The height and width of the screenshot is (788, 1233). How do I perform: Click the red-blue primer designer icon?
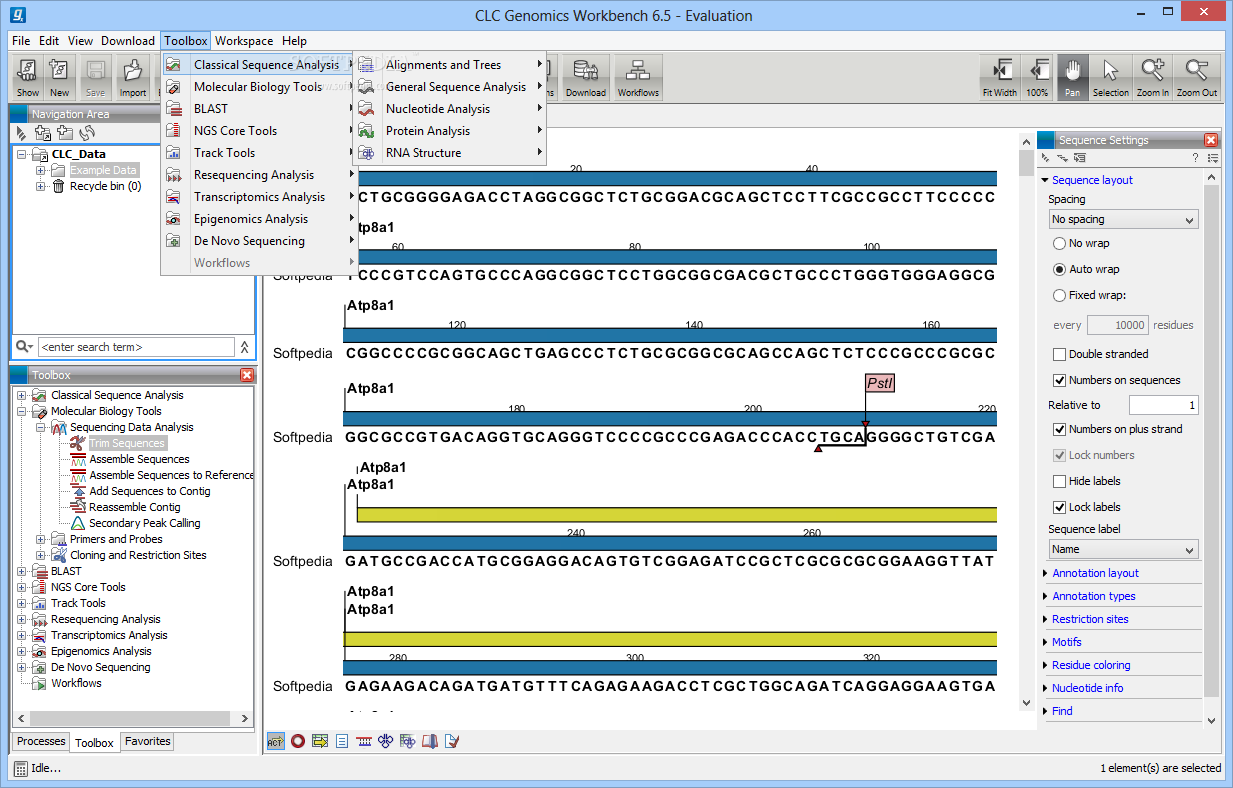[x=364, y=741]
